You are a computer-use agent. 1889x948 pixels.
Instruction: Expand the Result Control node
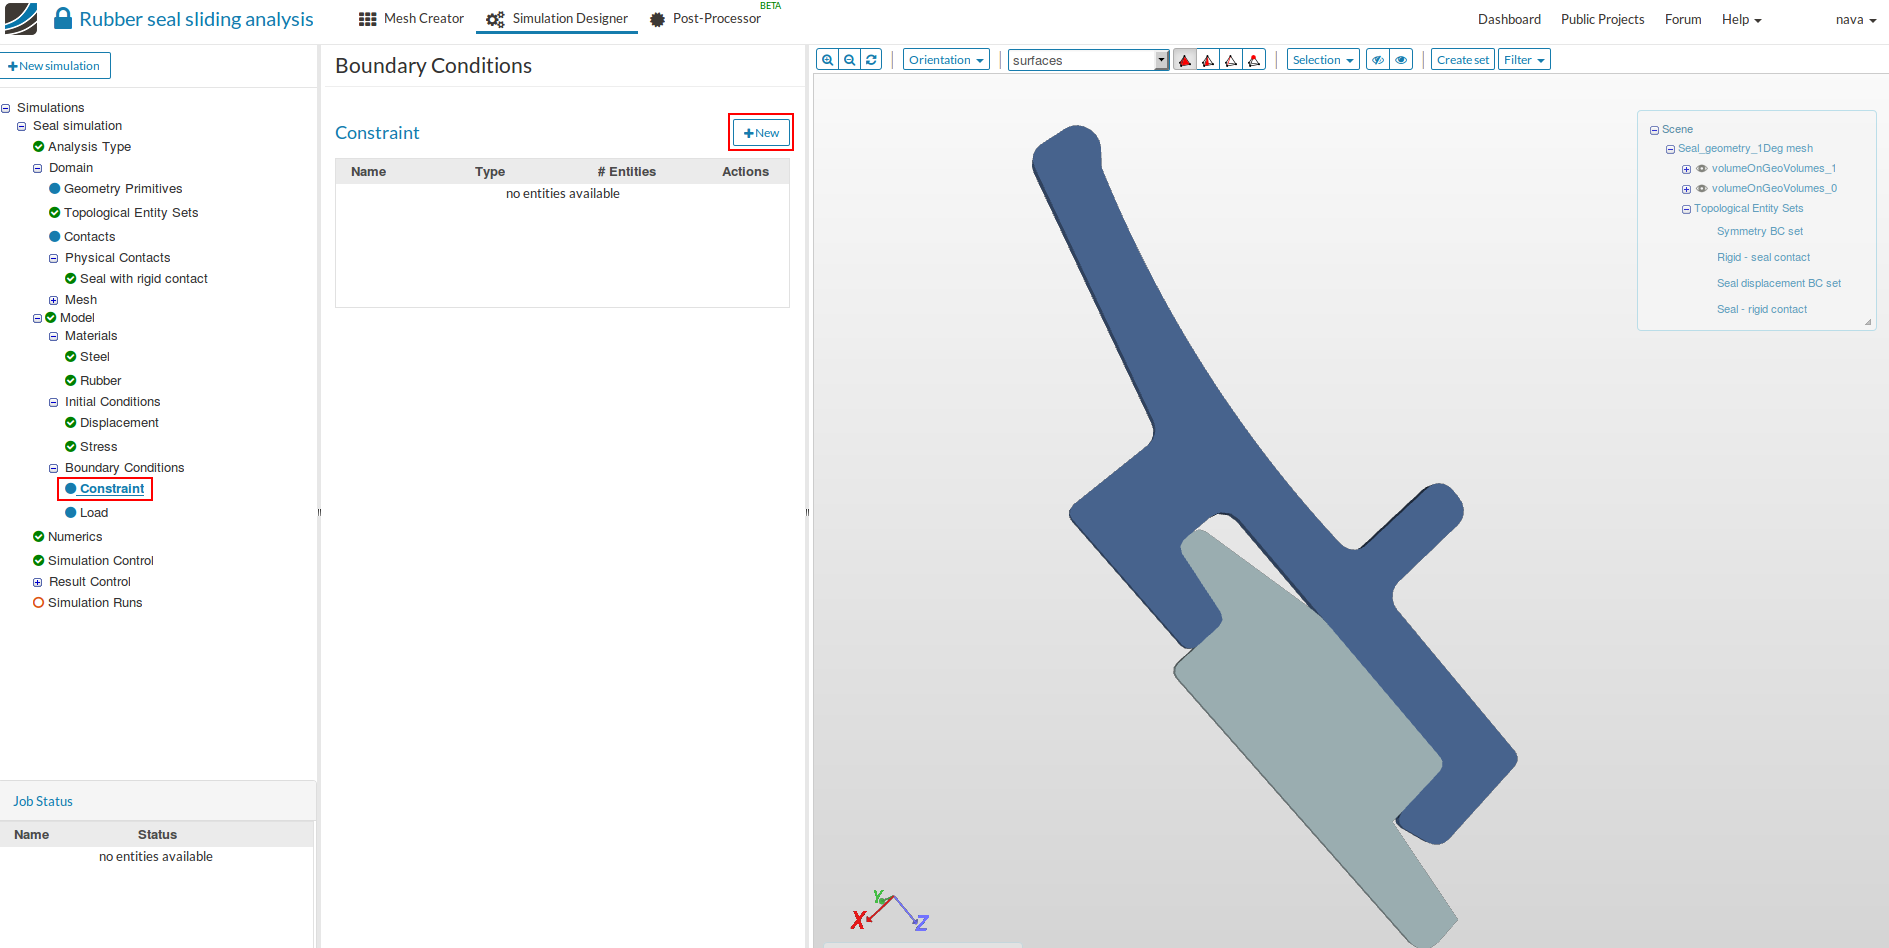pyautogui.click(x=38, y=582)
